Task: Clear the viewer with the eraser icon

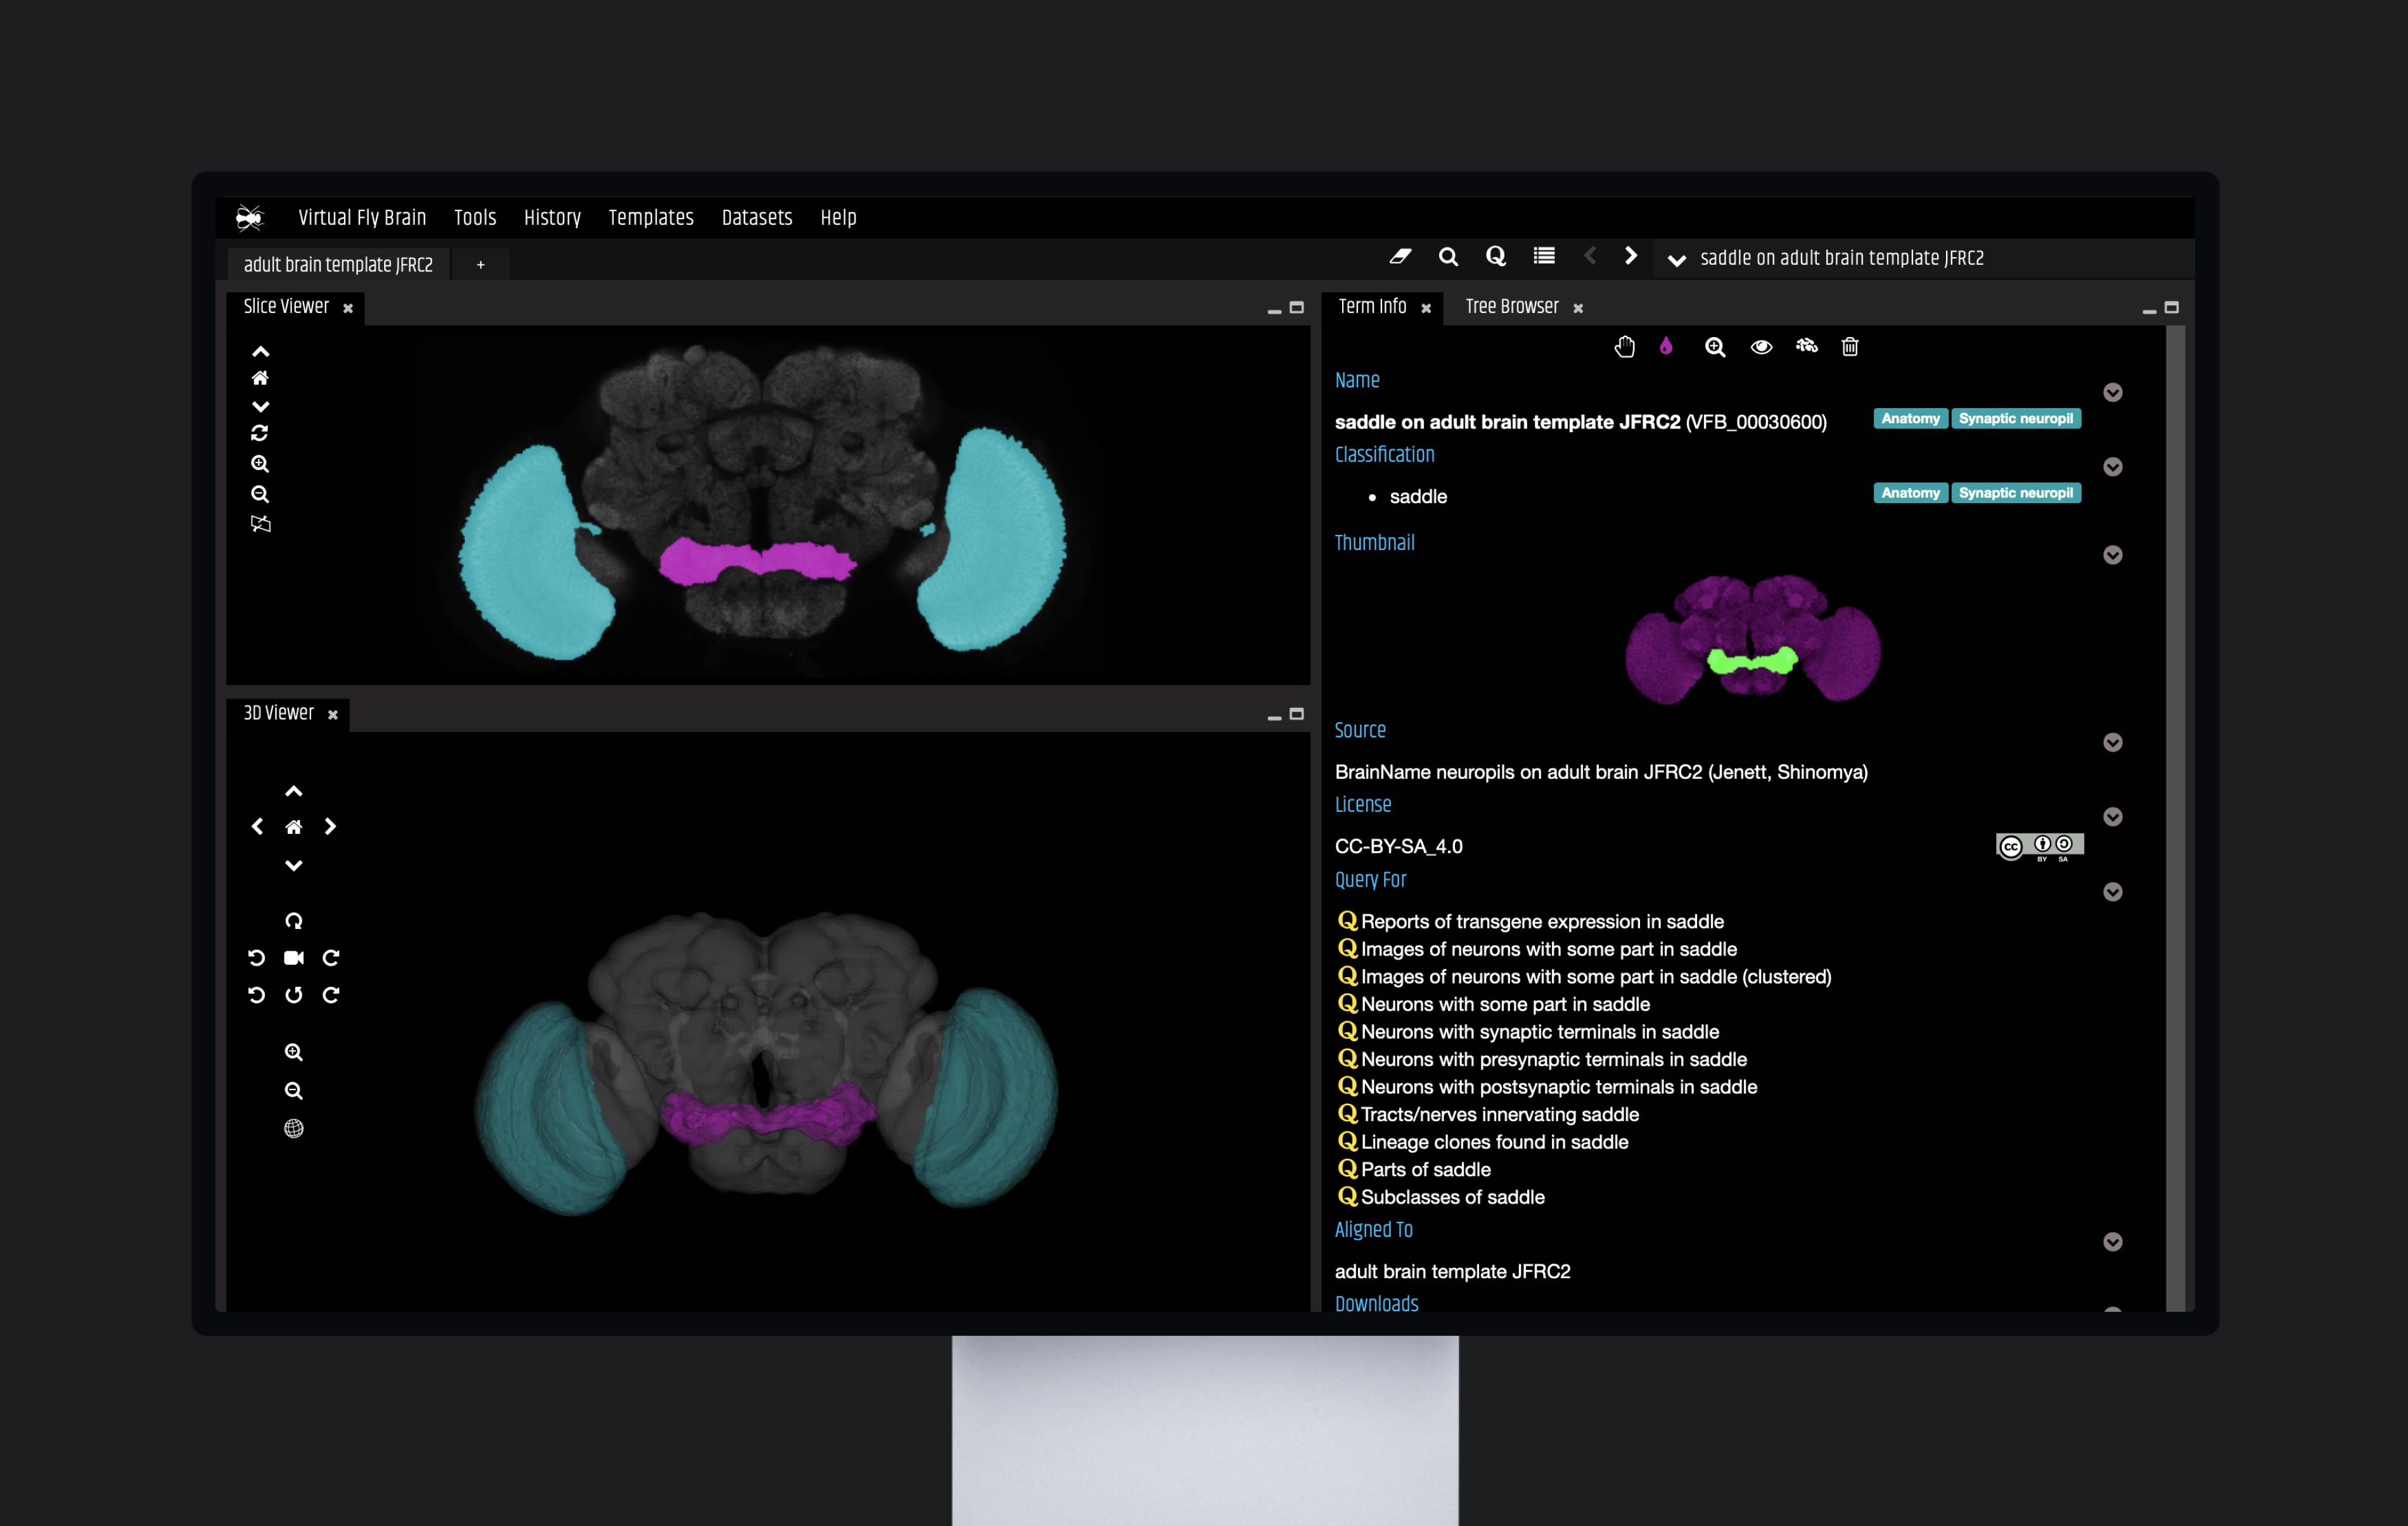Action: pos(1400,256)
